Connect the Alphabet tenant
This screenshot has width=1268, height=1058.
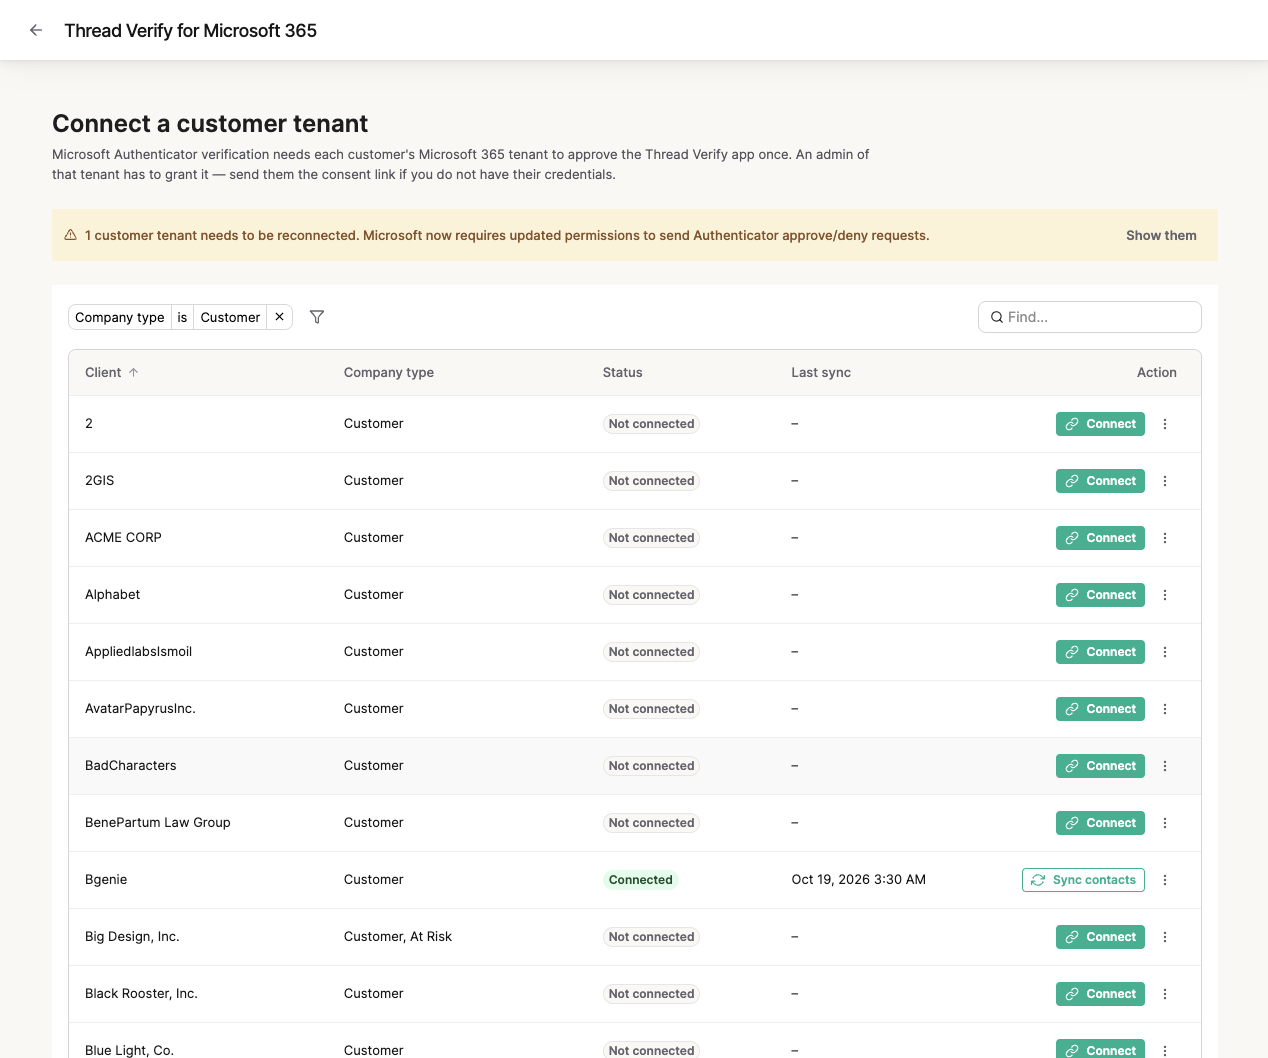click(1100, 595)
